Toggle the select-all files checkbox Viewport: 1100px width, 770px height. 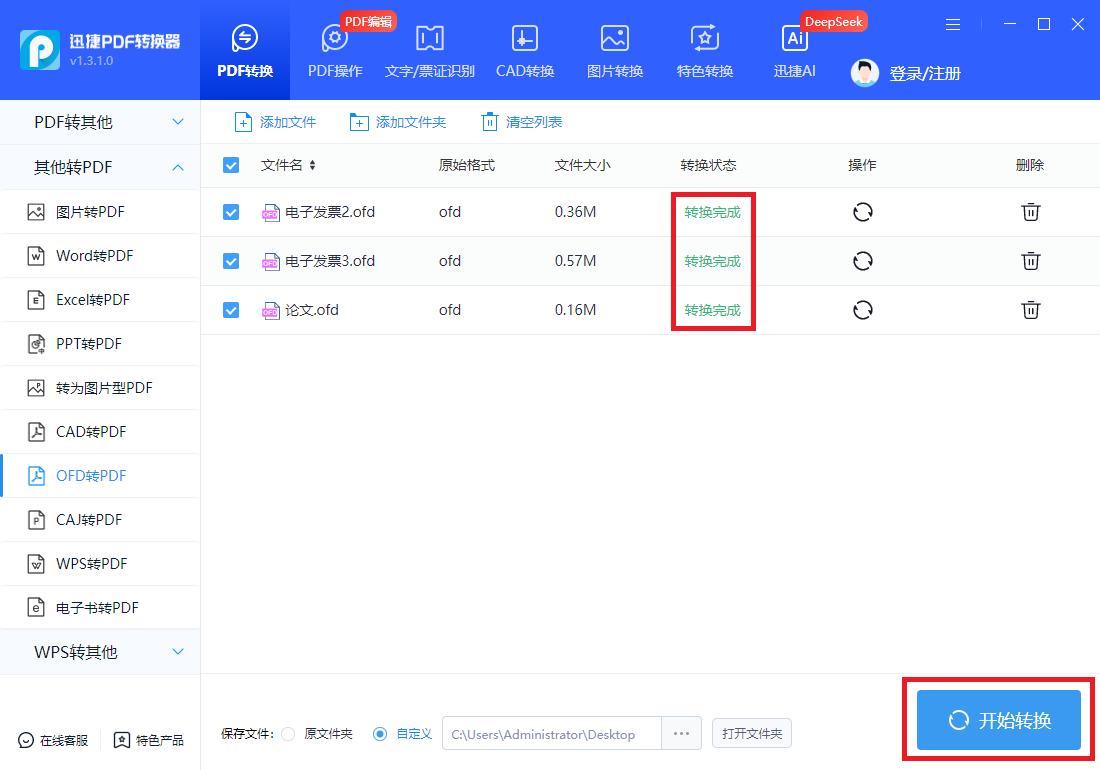tap(231, 165)
